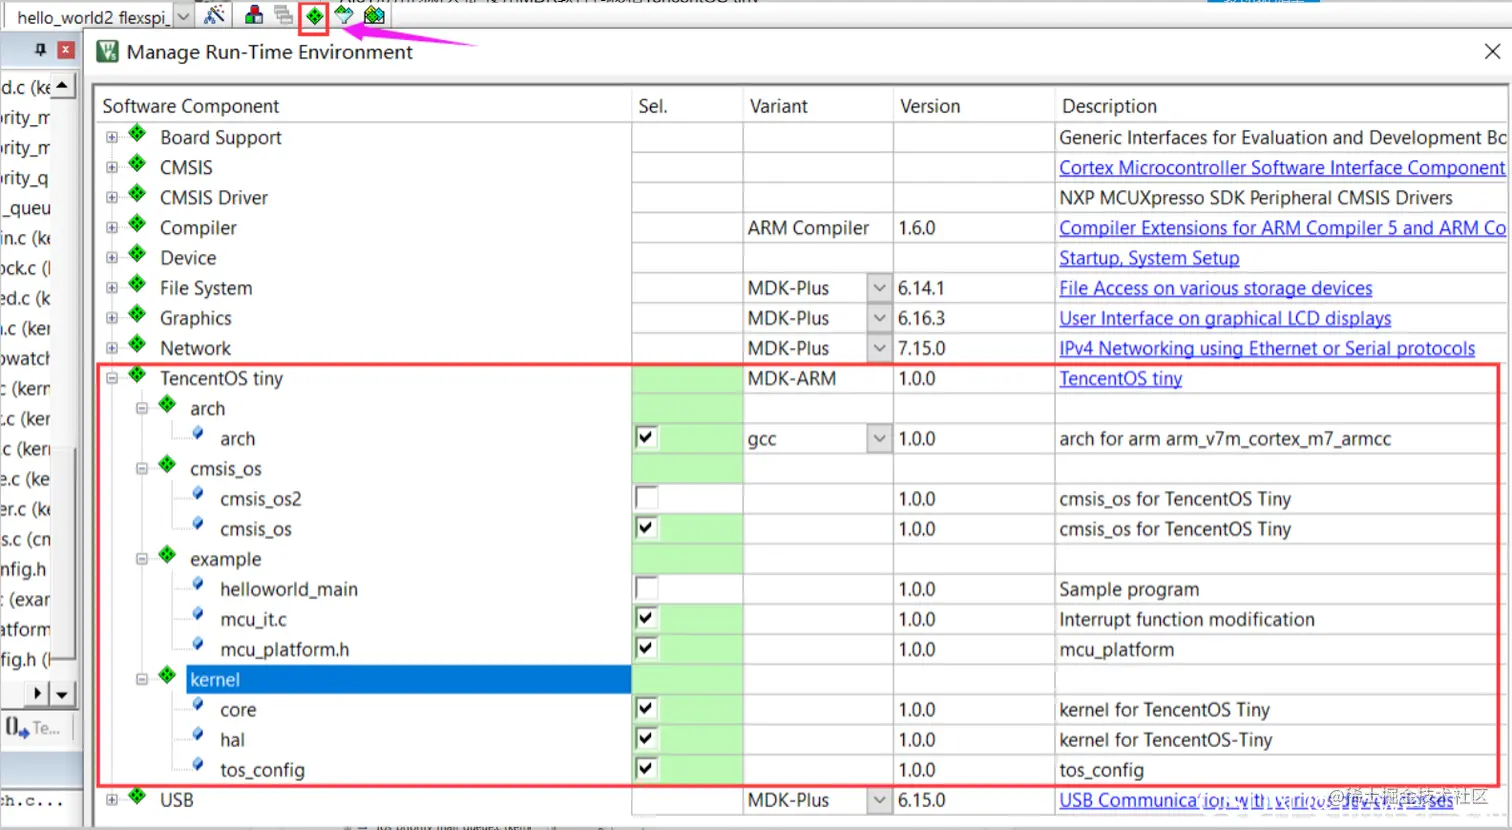Image resolution: width=1512 pixels, height=830 pixels.
Task: Select the highlighted kernel tree row
Action: (409, 679)
